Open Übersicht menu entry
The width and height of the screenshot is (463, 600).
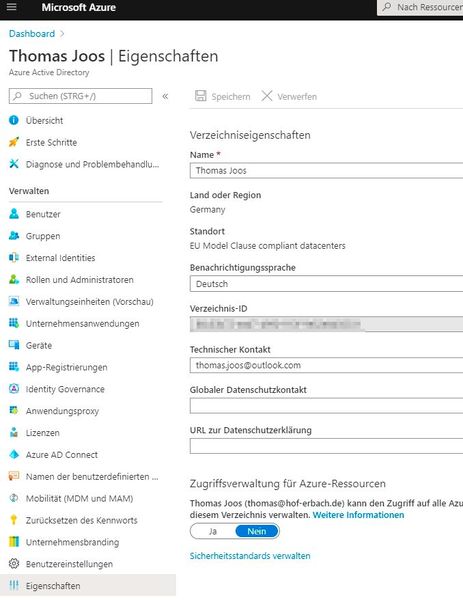point(44,120)
